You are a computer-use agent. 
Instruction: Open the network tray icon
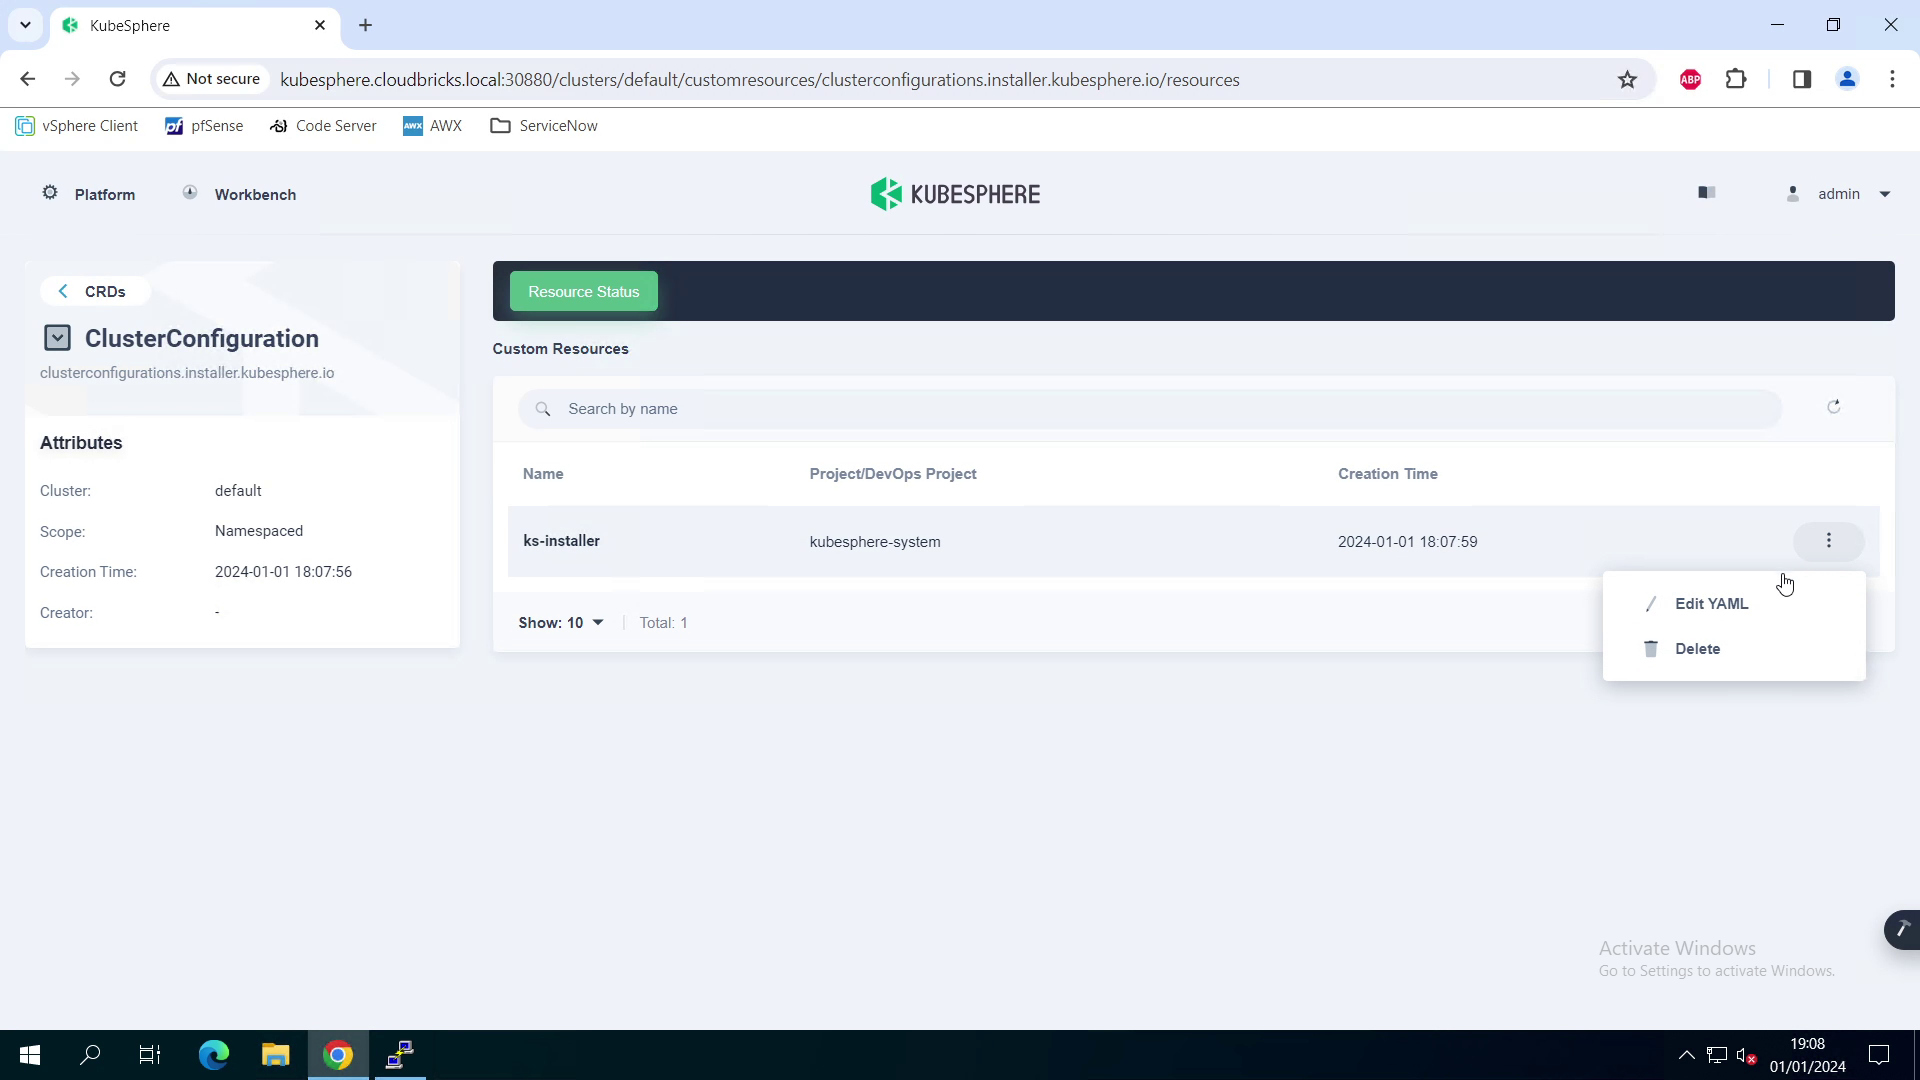pos(1717,1055)
